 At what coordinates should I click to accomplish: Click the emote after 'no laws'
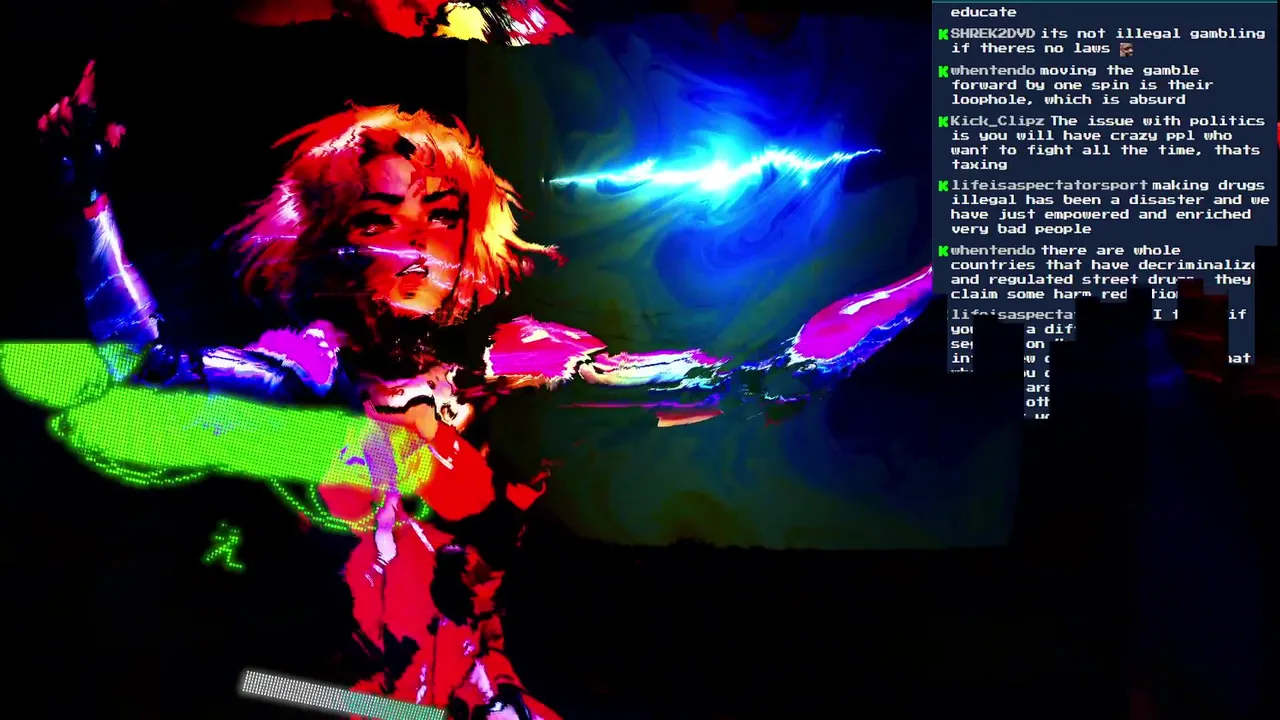[x=1126, y=49]
